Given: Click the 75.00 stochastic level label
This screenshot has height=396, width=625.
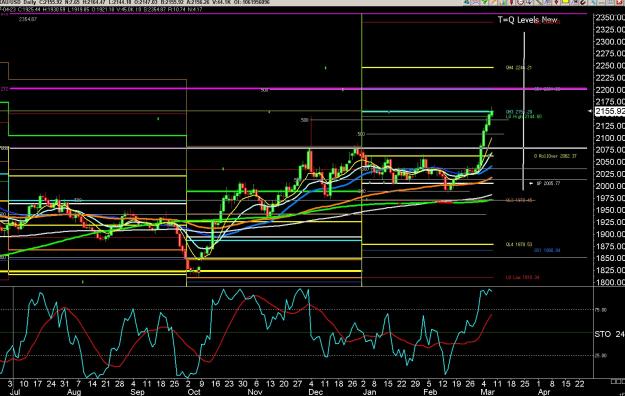Looking at the screenshot, I should click(601, 309).
